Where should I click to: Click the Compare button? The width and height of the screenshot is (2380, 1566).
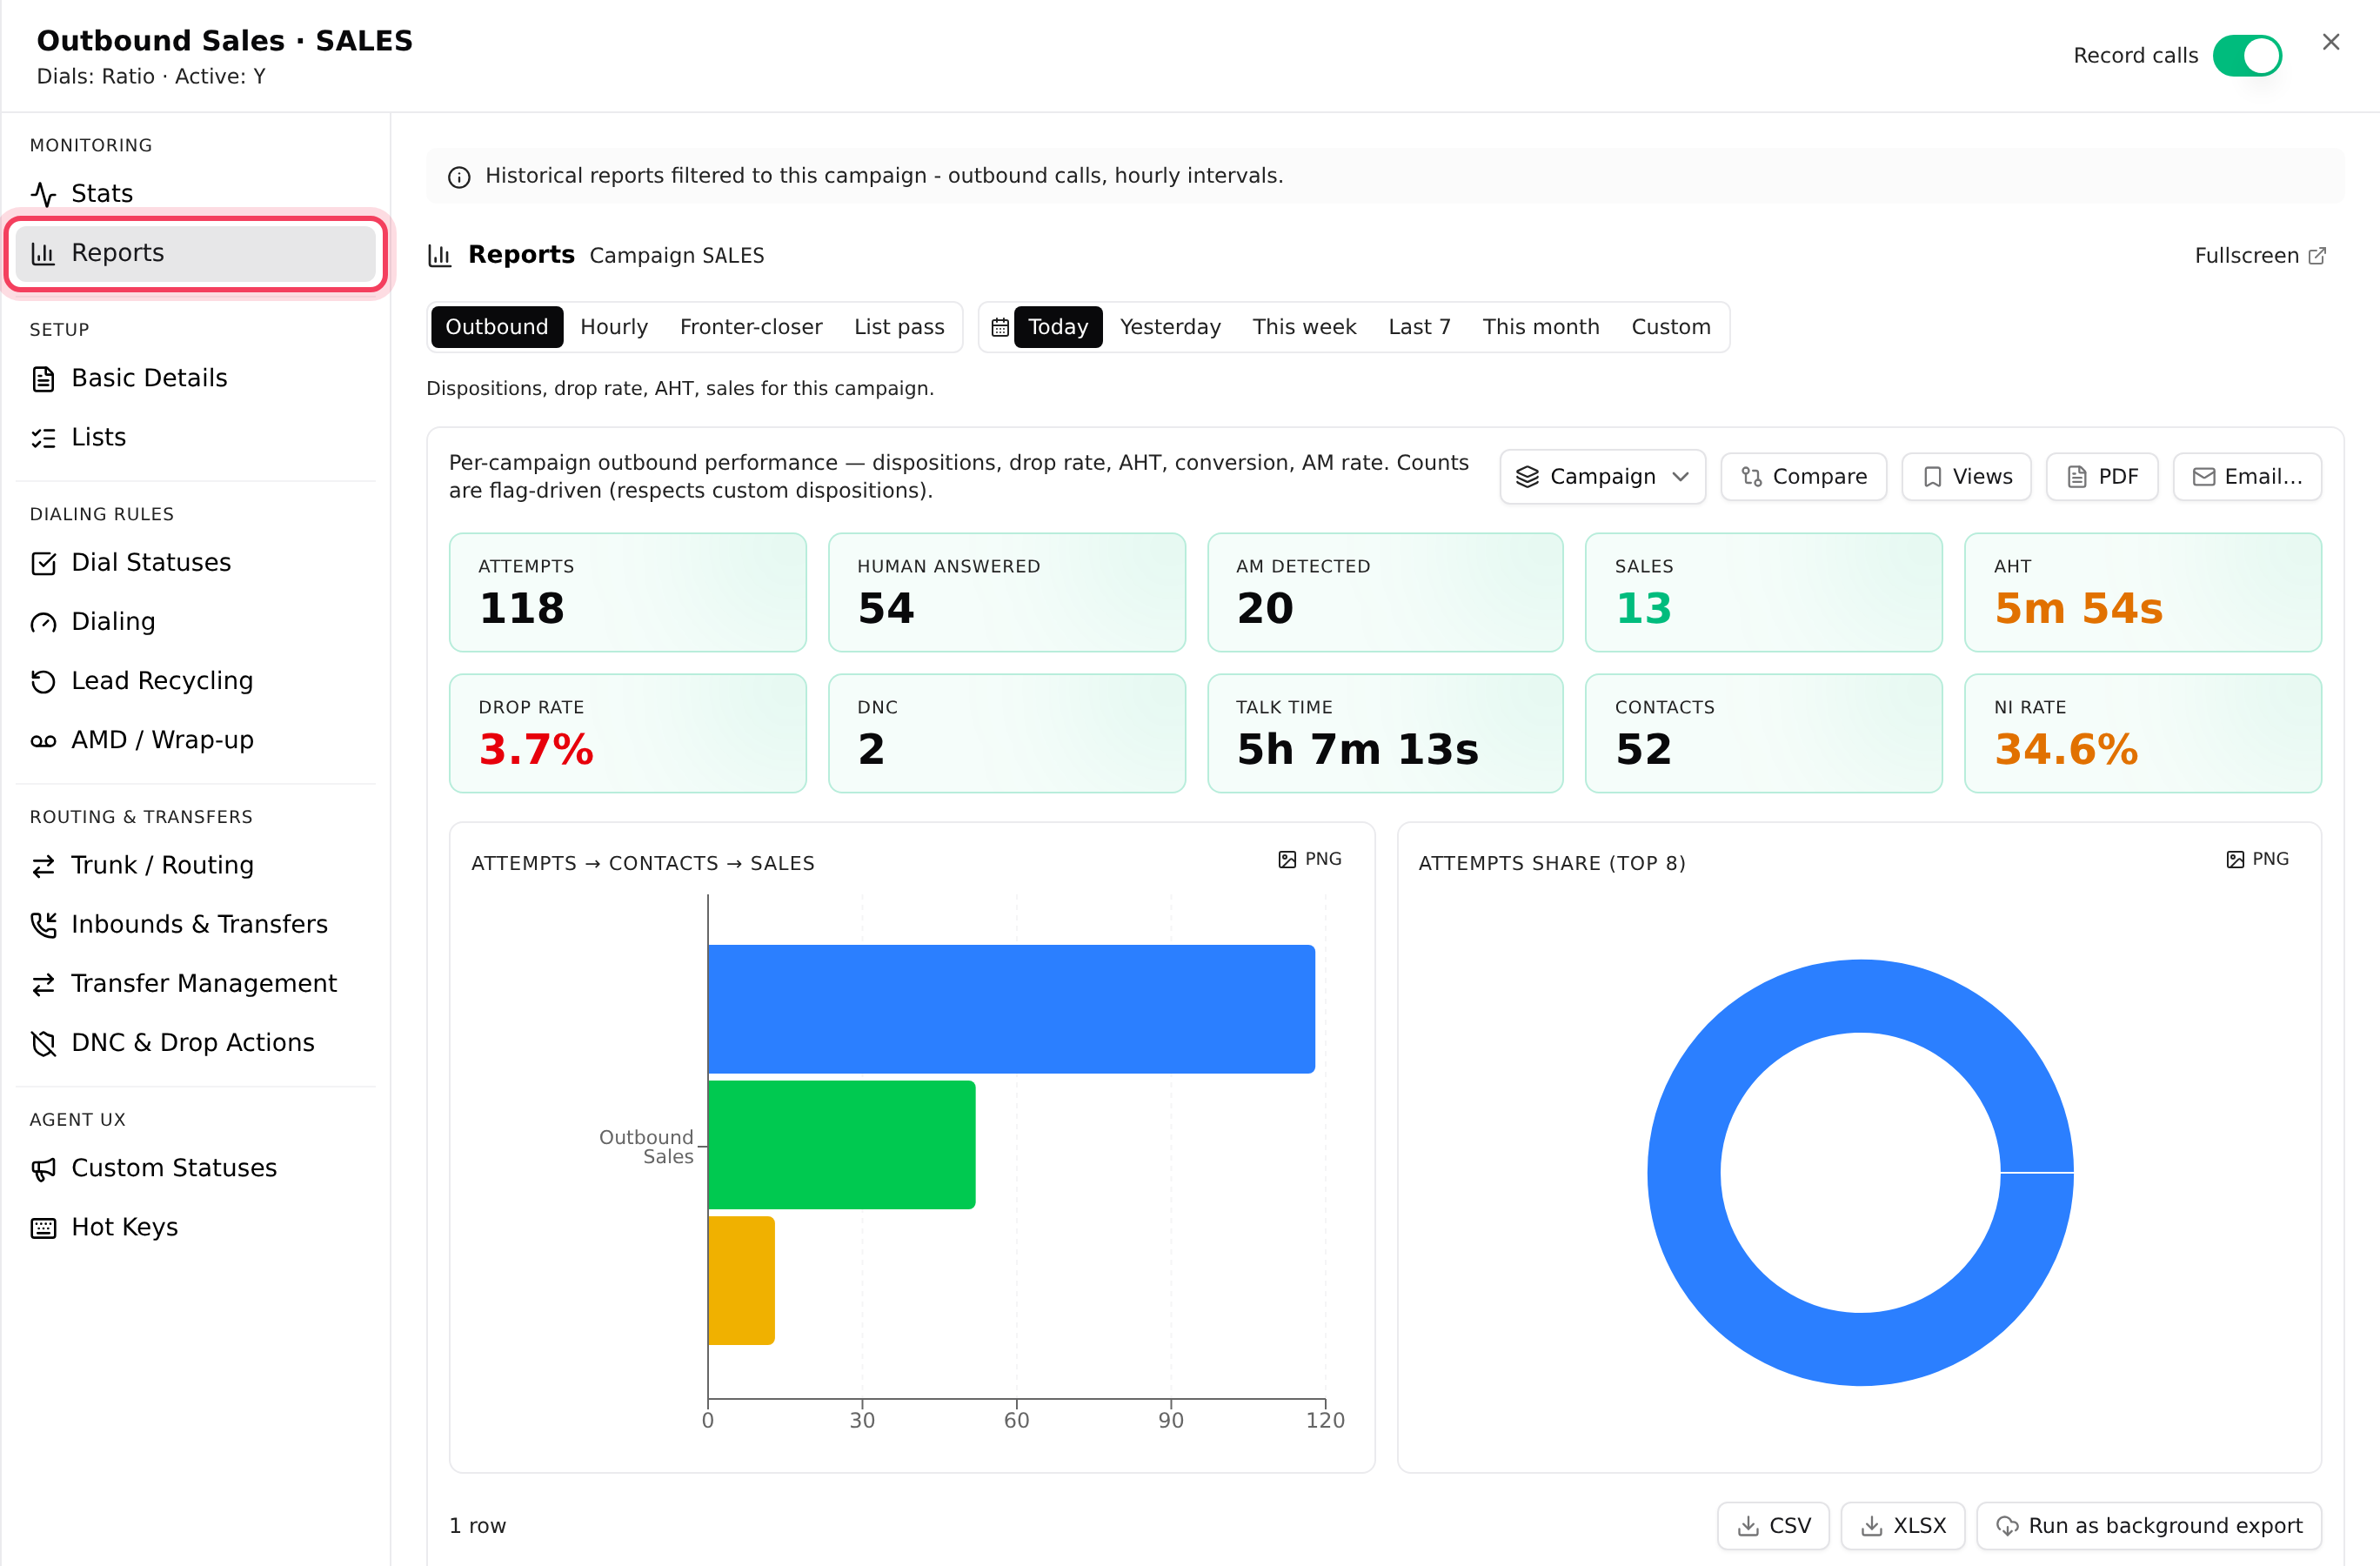click(x=1803, y=477)
